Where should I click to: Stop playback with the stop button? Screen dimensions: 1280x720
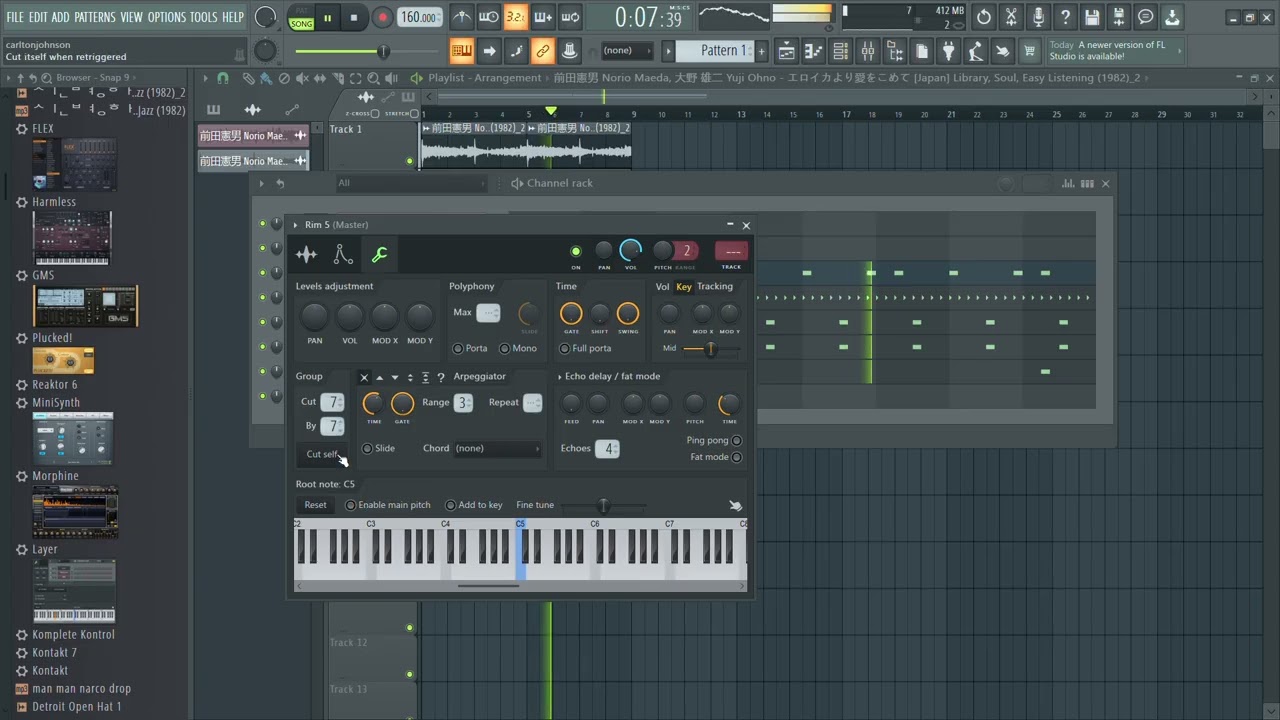click(x=354, y=17)
